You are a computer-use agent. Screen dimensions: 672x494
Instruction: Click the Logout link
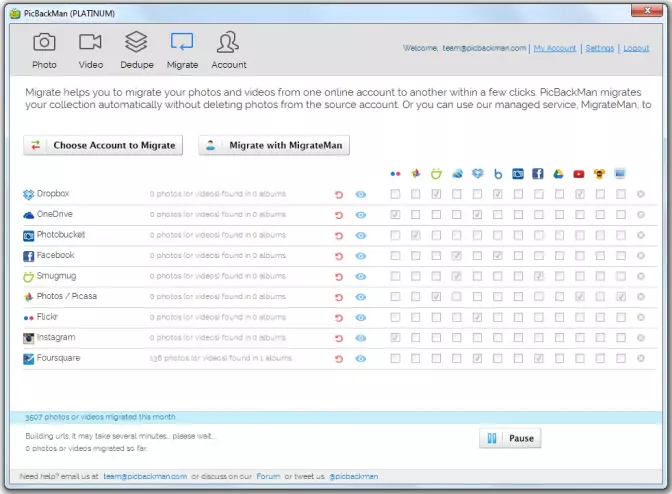coord(636,48)
